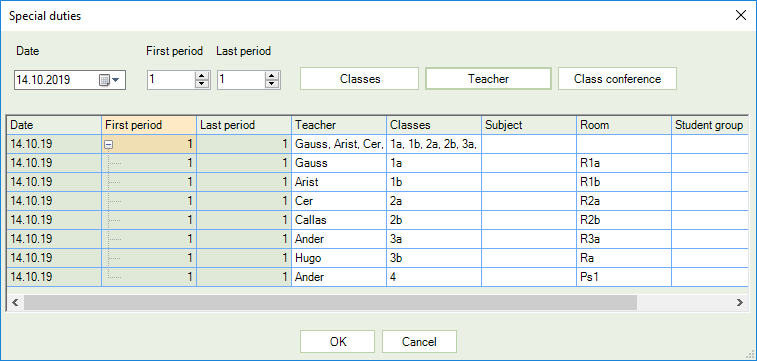Confirm with the OK button

(337, 342)
